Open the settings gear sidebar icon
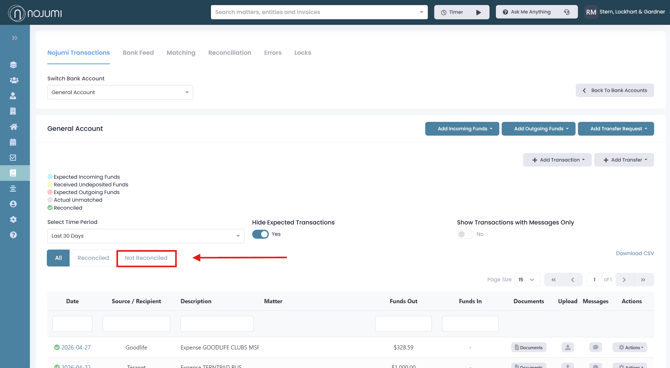Viewport: 670px width, 368px height. tap(13, 219)
